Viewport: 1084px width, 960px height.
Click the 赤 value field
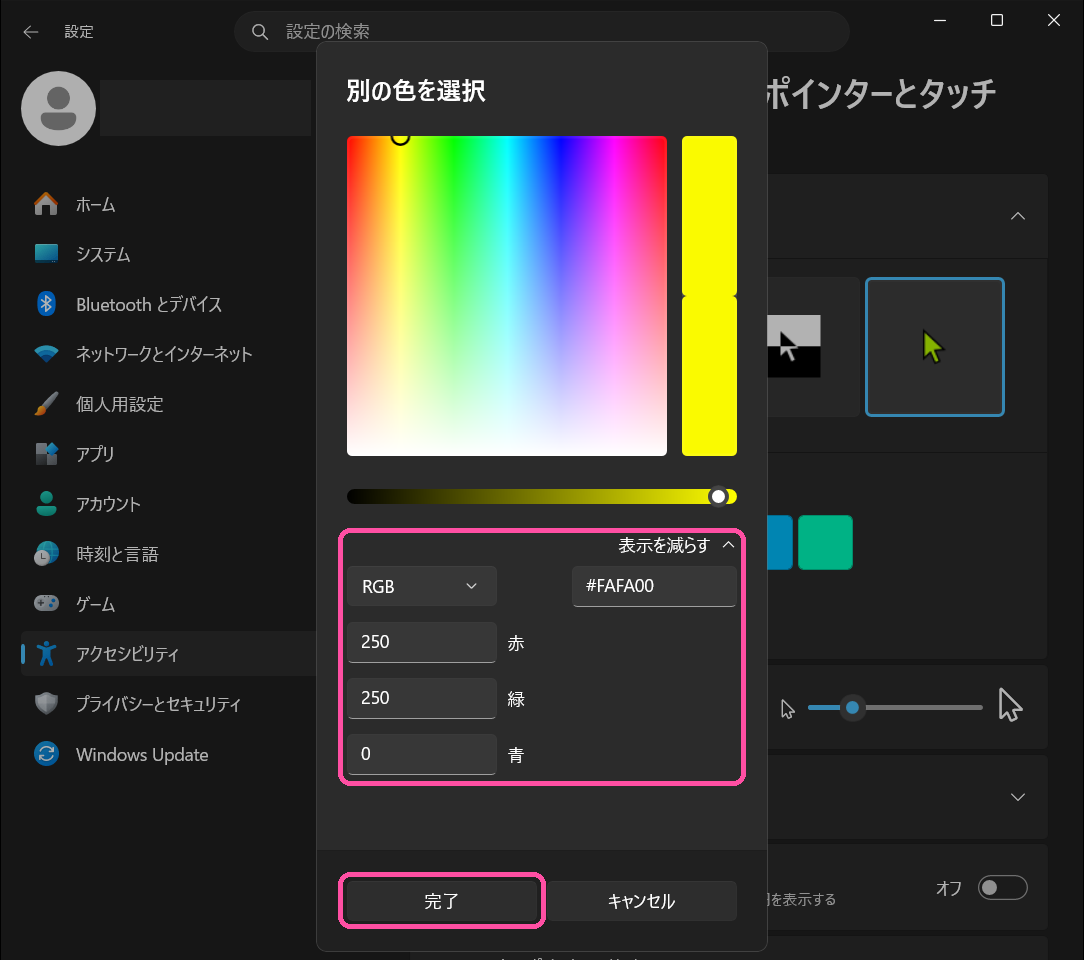click(x=422, y=642)
